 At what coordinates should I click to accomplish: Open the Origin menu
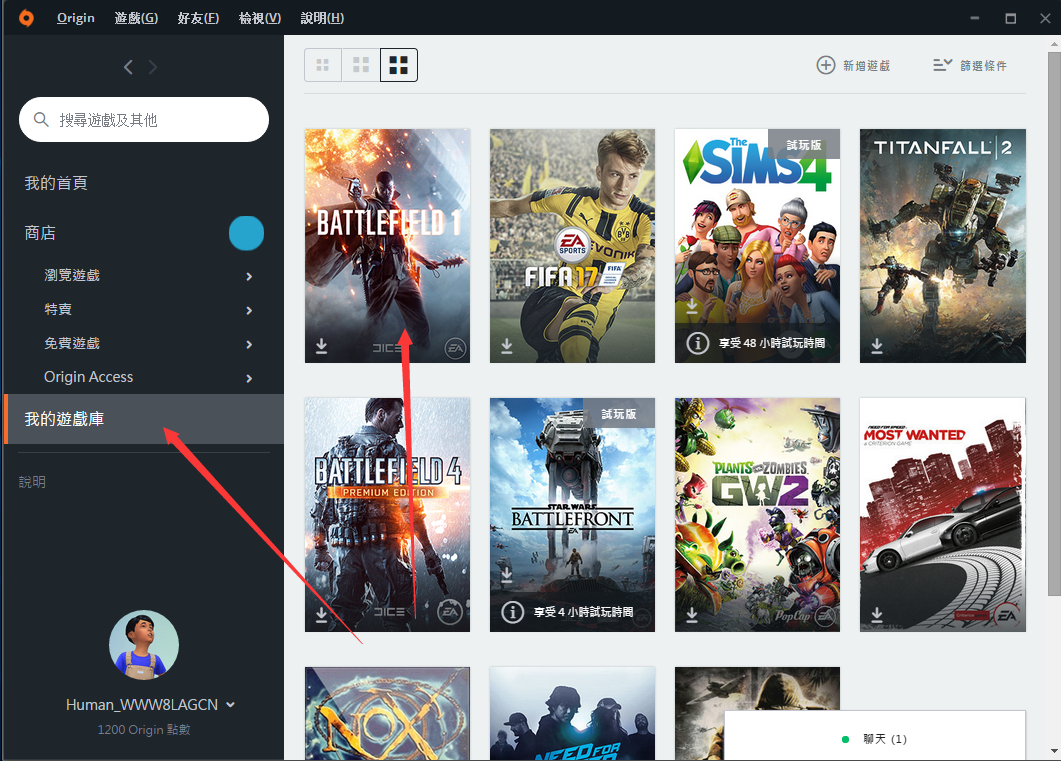pyautogui.click(x=76, y=18)
